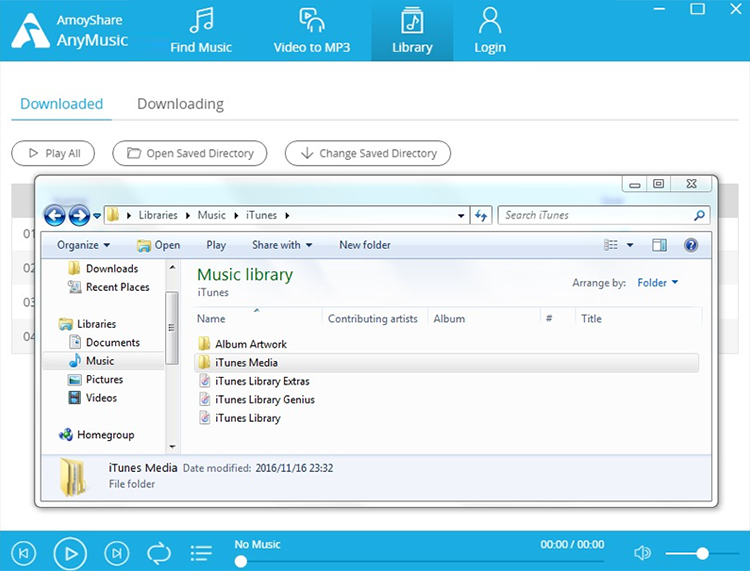Viewport: 750px width, 571px height.
Task: Open the address bar history dropdown
Action: point(461,216)
